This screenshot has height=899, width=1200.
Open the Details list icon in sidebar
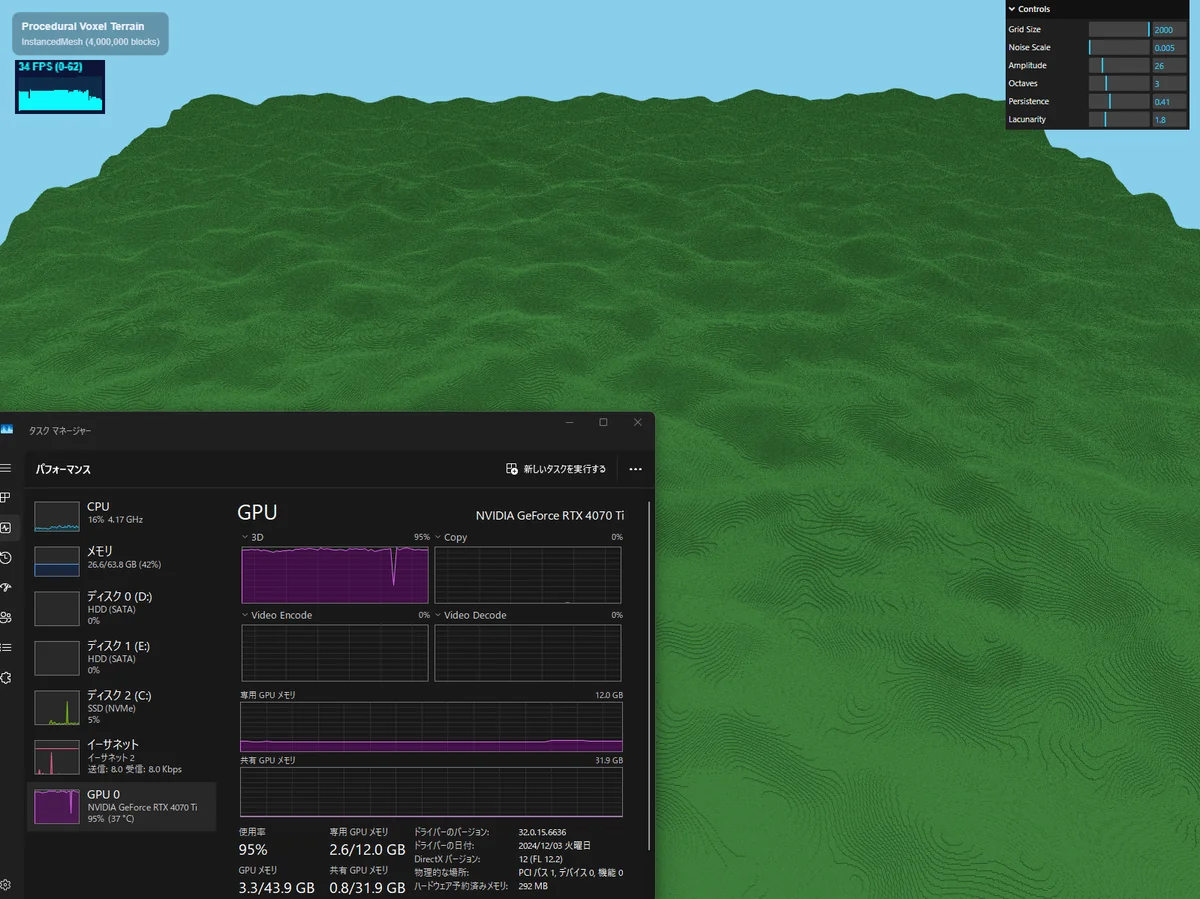point(5,648)
